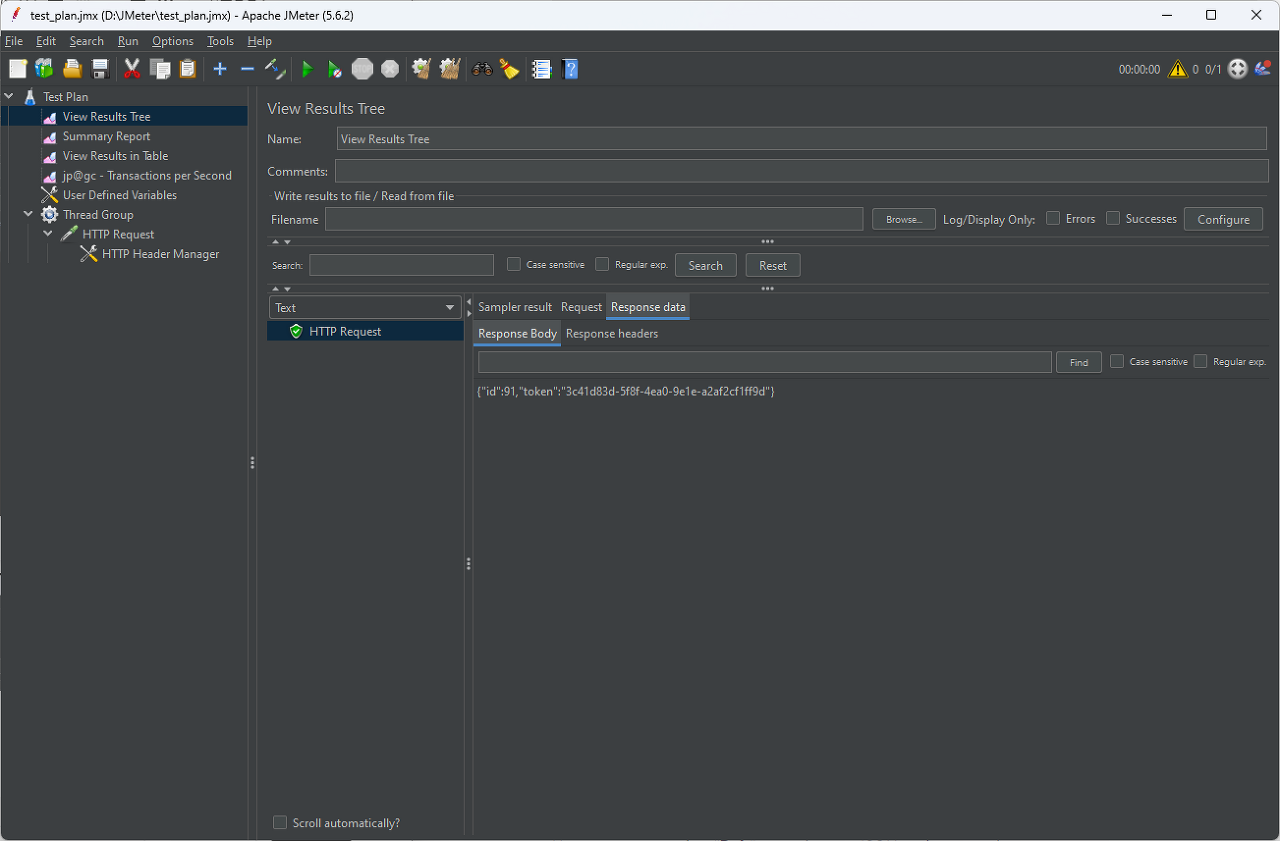This screenshot has width=1280, height=841.
Task: Click green shield icon of HTTP Request result
Action: [x=296, y=331]
